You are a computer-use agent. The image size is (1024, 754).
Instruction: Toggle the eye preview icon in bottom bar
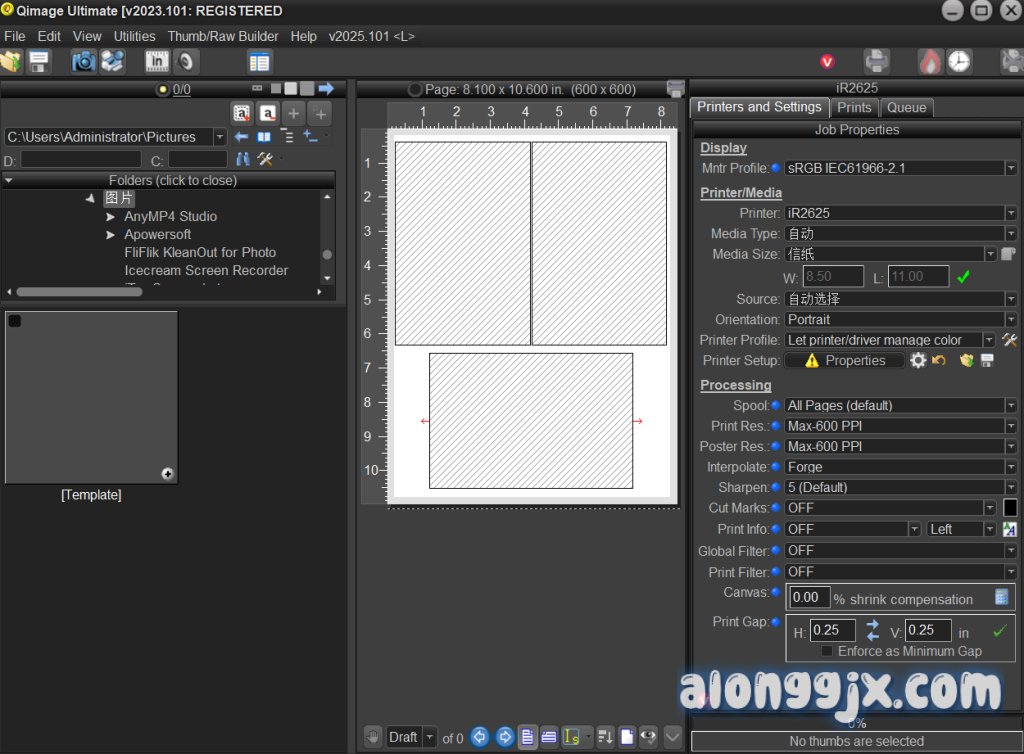(x=648, y=737)
